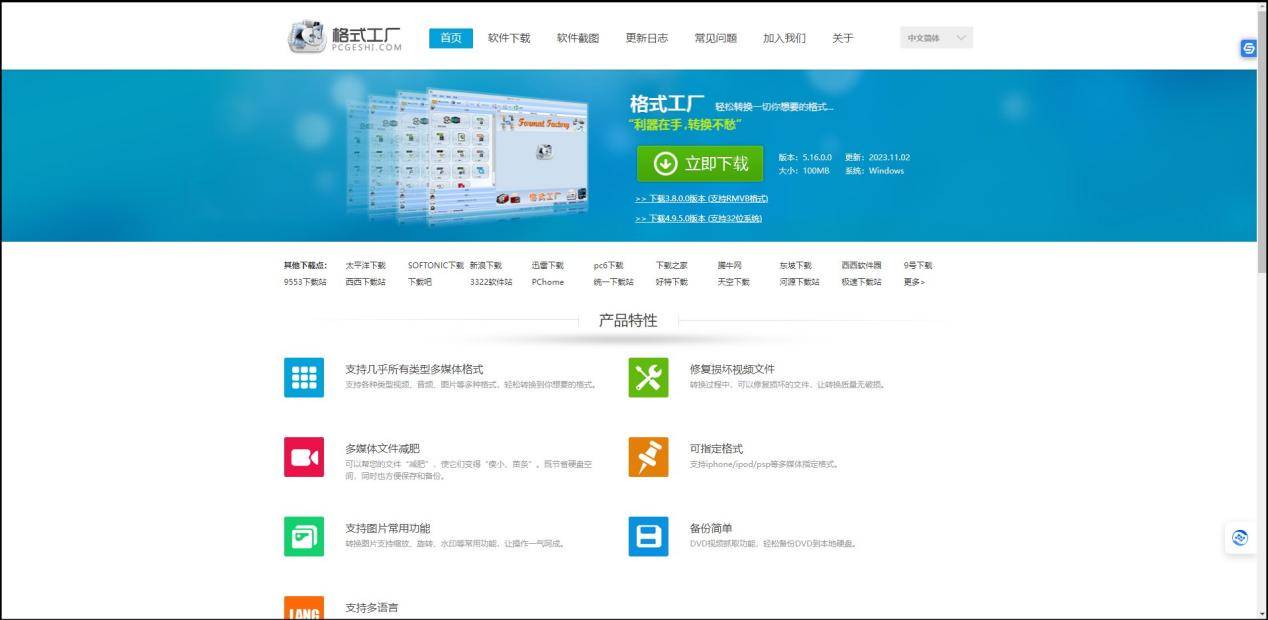The height and width of the screenshot is (620, 1268).
Task: Click the 支持几乎所有类型多媒体格式 heading
Action: pos(414,369)
